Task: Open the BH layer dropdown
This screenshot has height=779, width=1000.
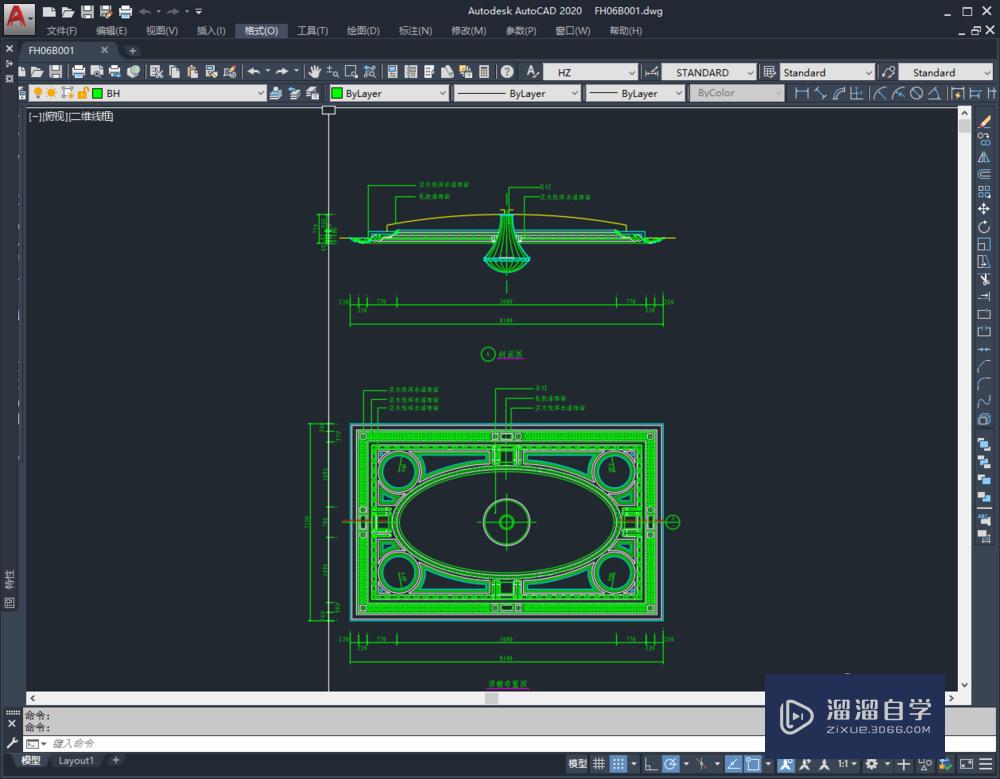Action: (x=261, y=92)
